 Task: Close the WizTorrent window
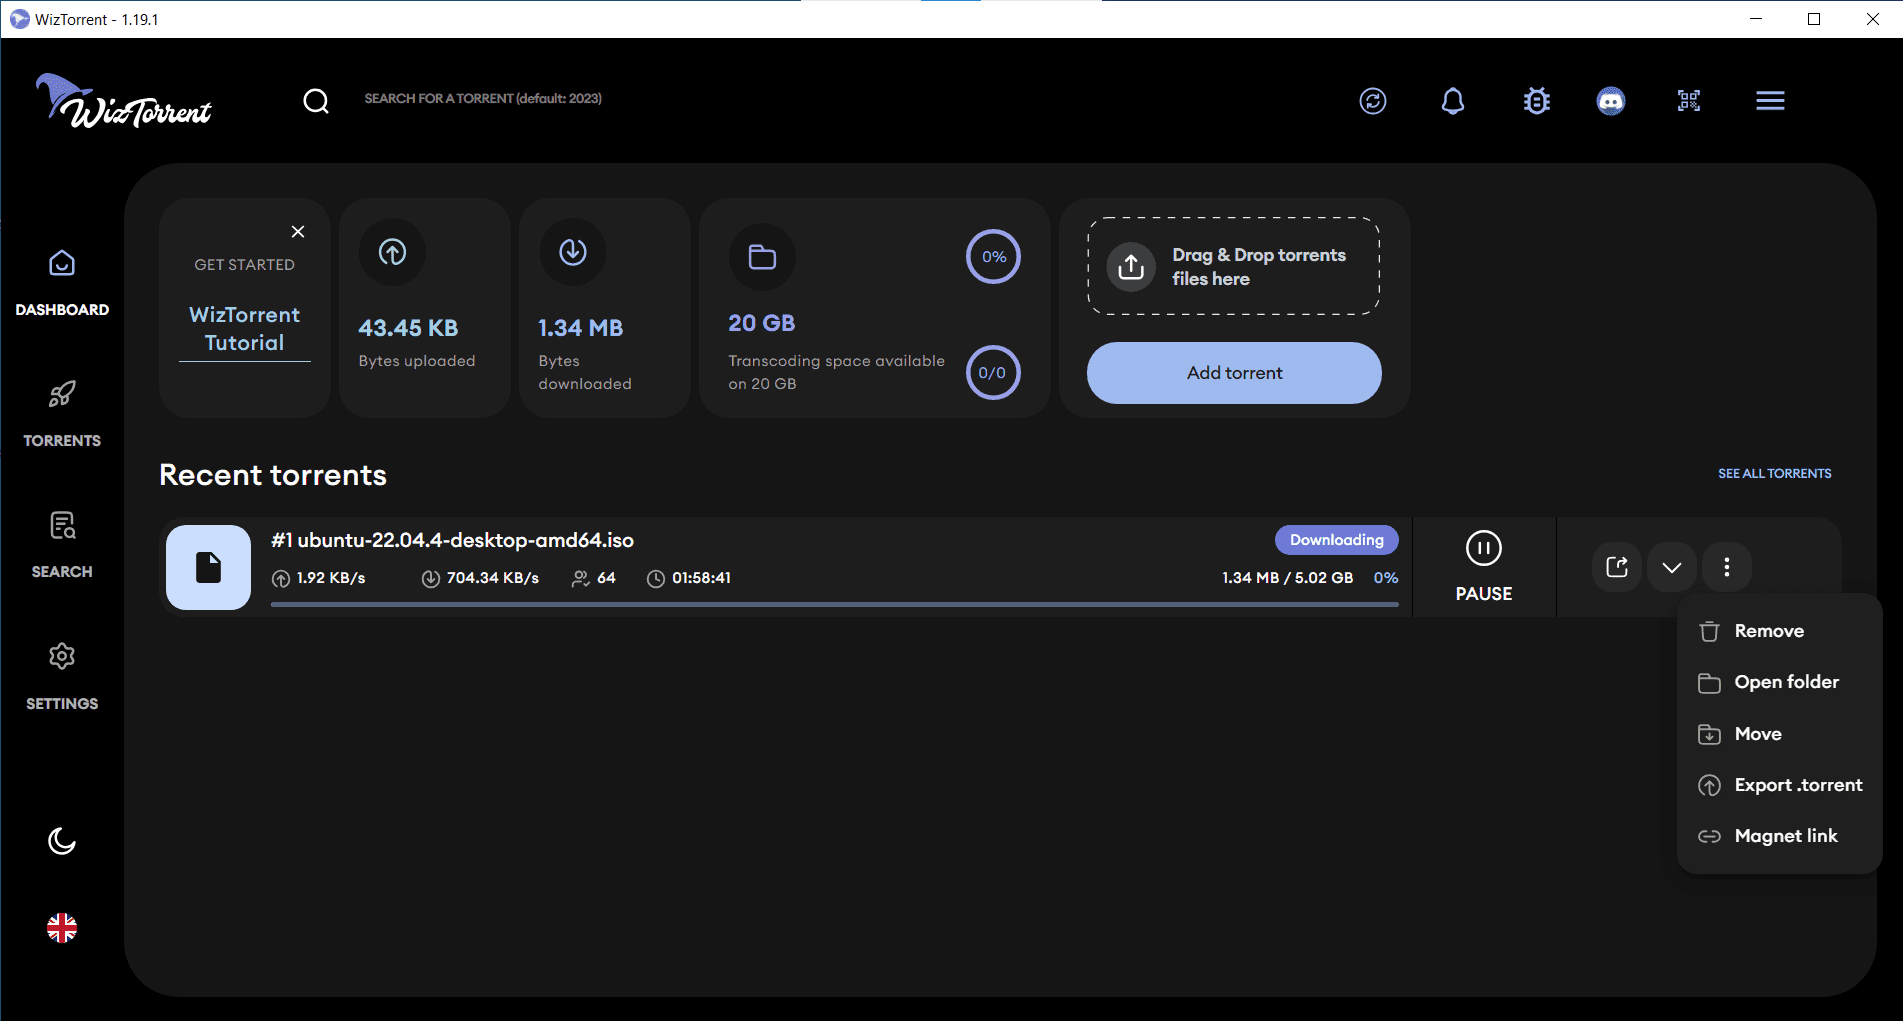pyautogui.click(x=1873, y=19)
